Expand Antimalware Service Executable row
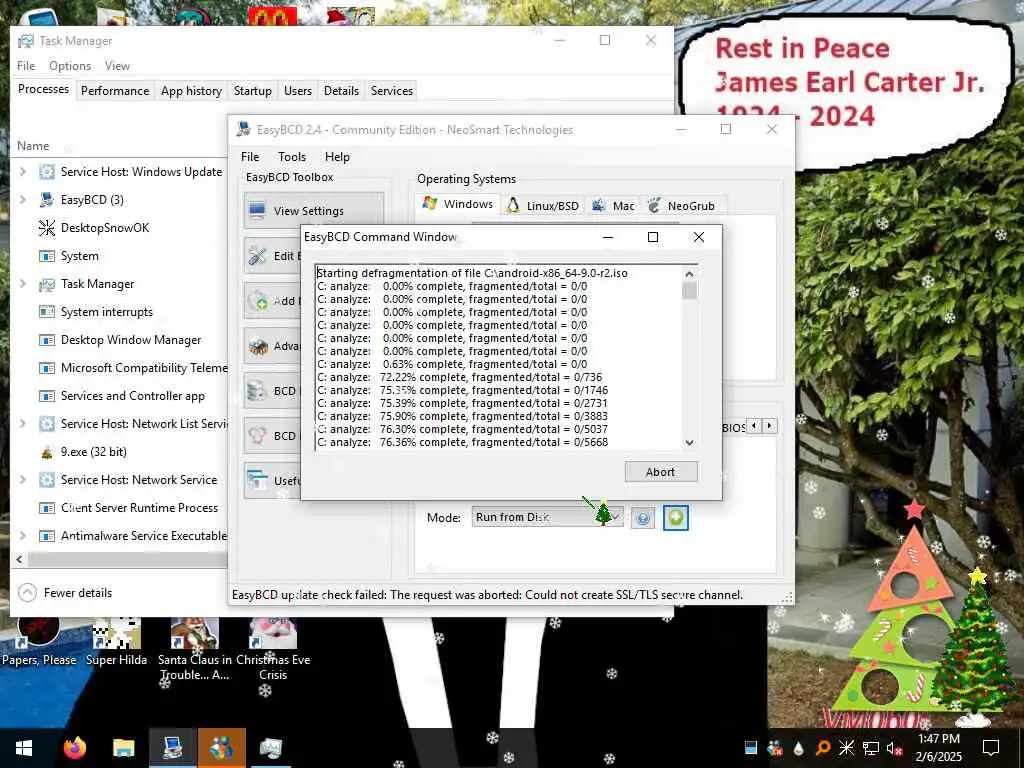 tap(23, 536)
